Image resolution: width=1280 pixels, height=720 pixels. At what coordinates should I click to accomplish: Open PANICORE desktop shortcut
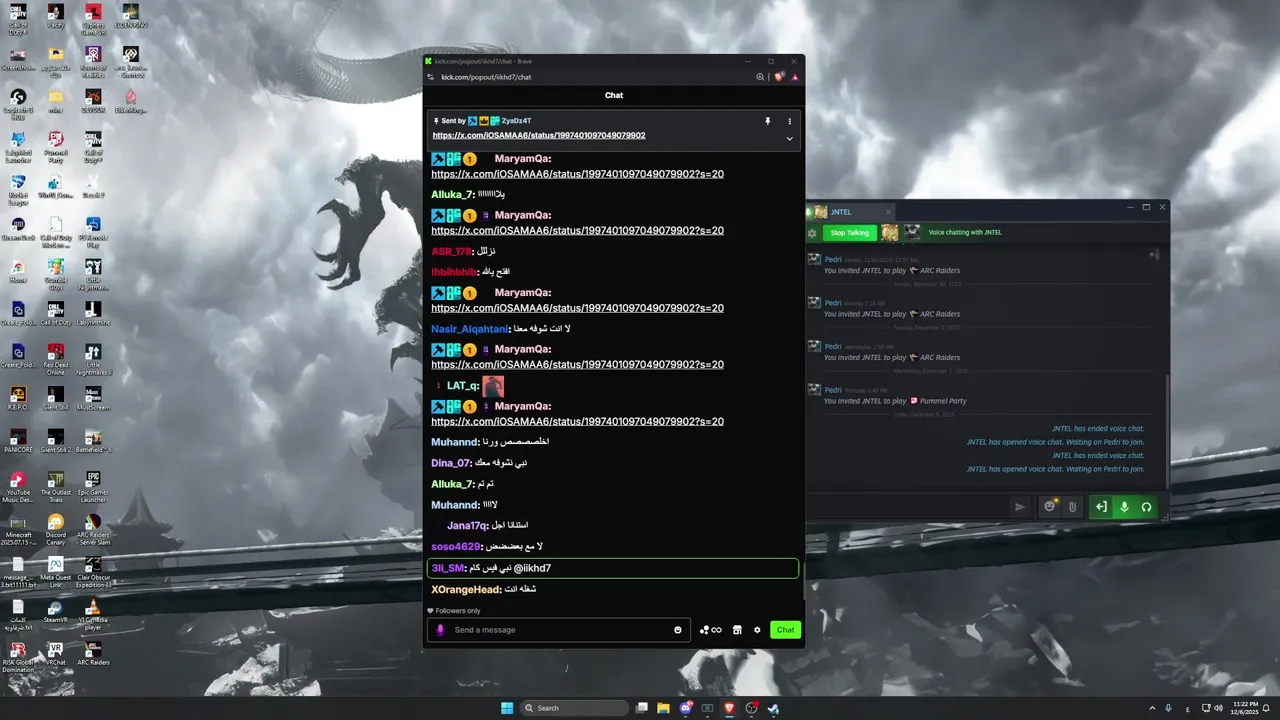pos(18,440)
